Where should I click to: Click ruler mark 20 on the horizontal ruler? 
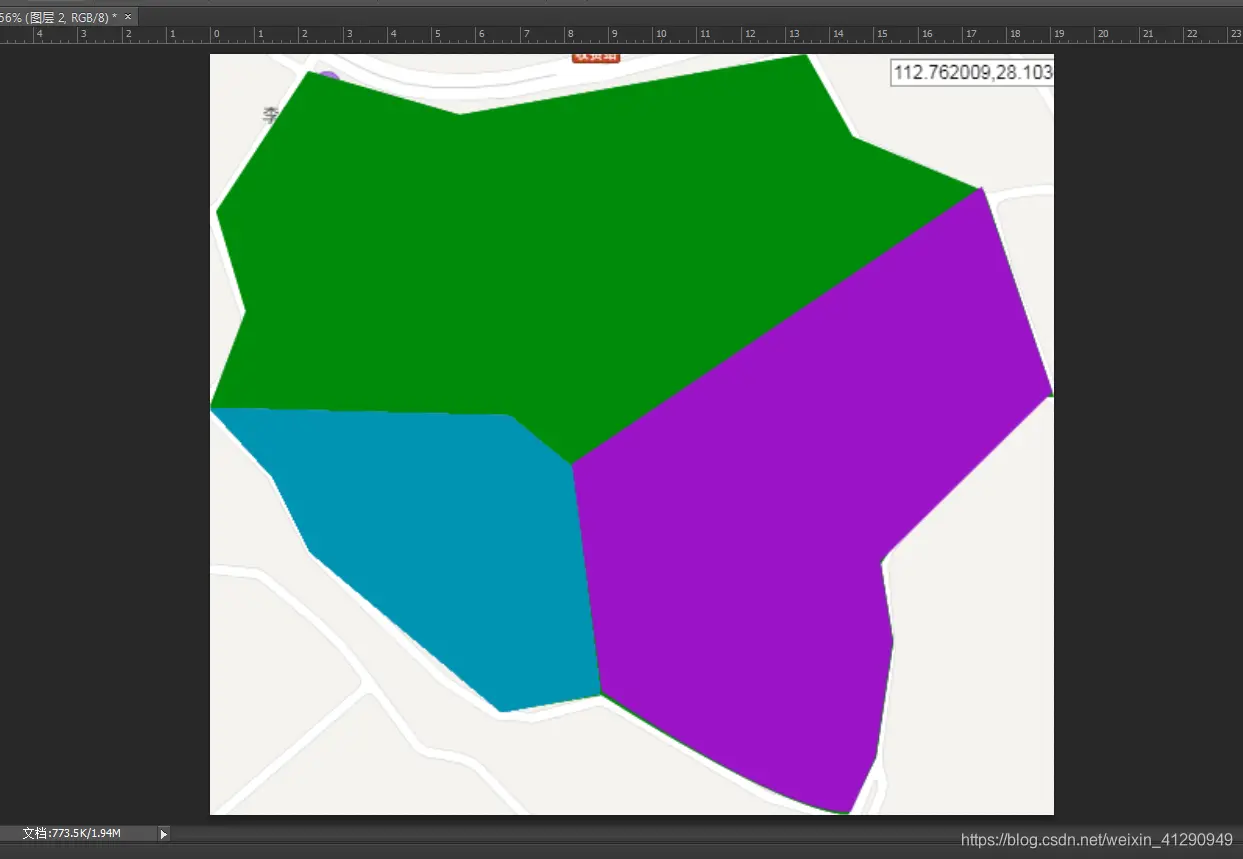pos(1103,34)
